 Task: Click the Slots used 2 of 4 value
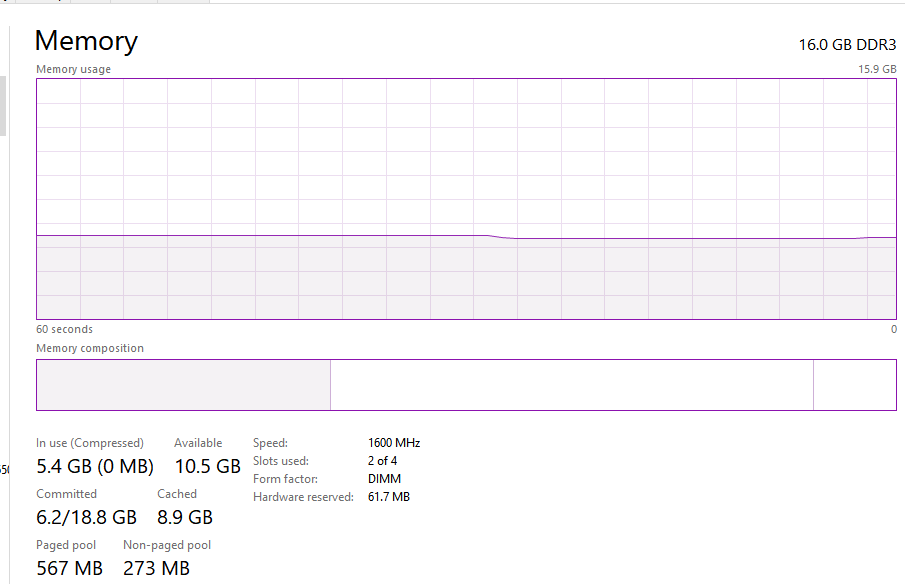tap(382, 461)
